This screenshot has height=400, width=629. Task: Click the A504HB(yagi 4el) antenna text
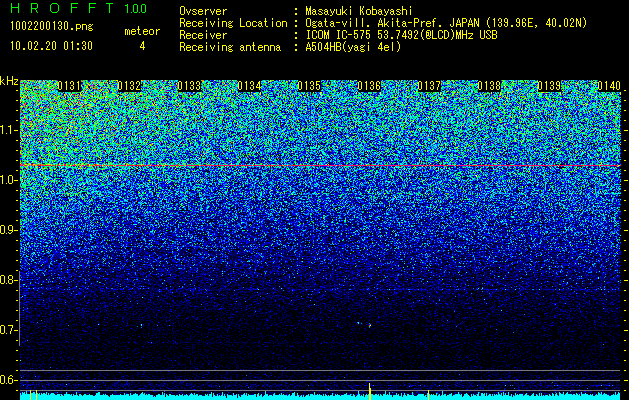coord(353,47)
